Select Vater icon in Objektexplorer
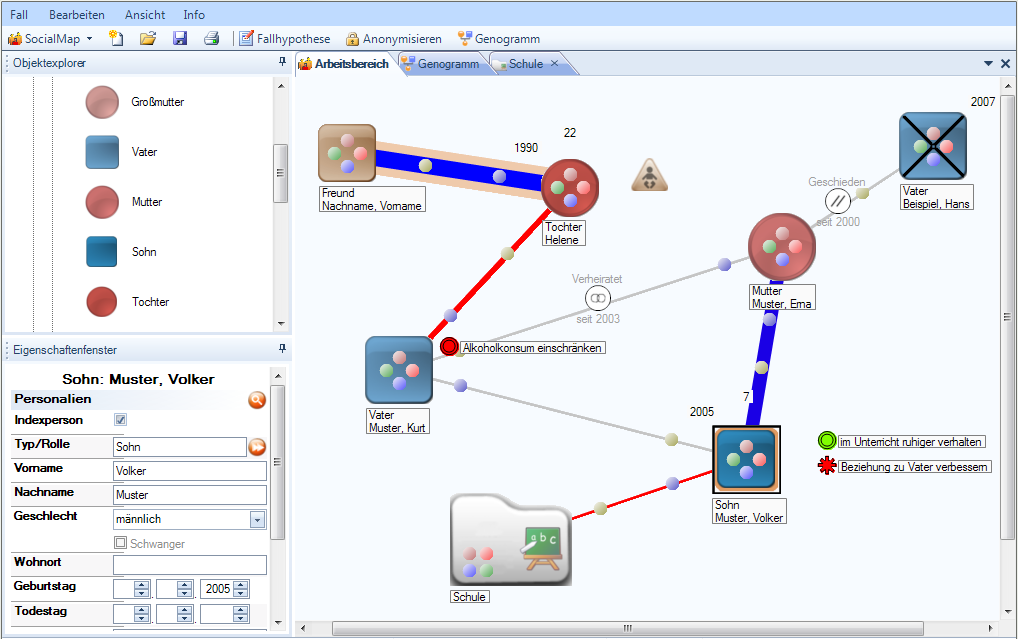 point(102,152)
